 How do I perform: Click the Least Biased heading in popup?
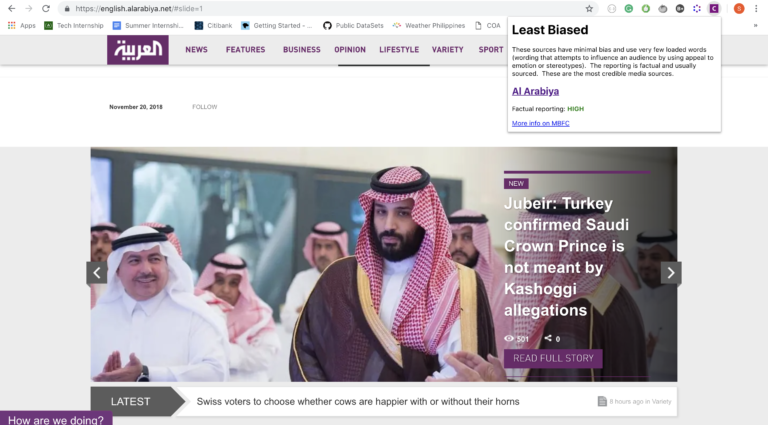[x=550, y=30]
